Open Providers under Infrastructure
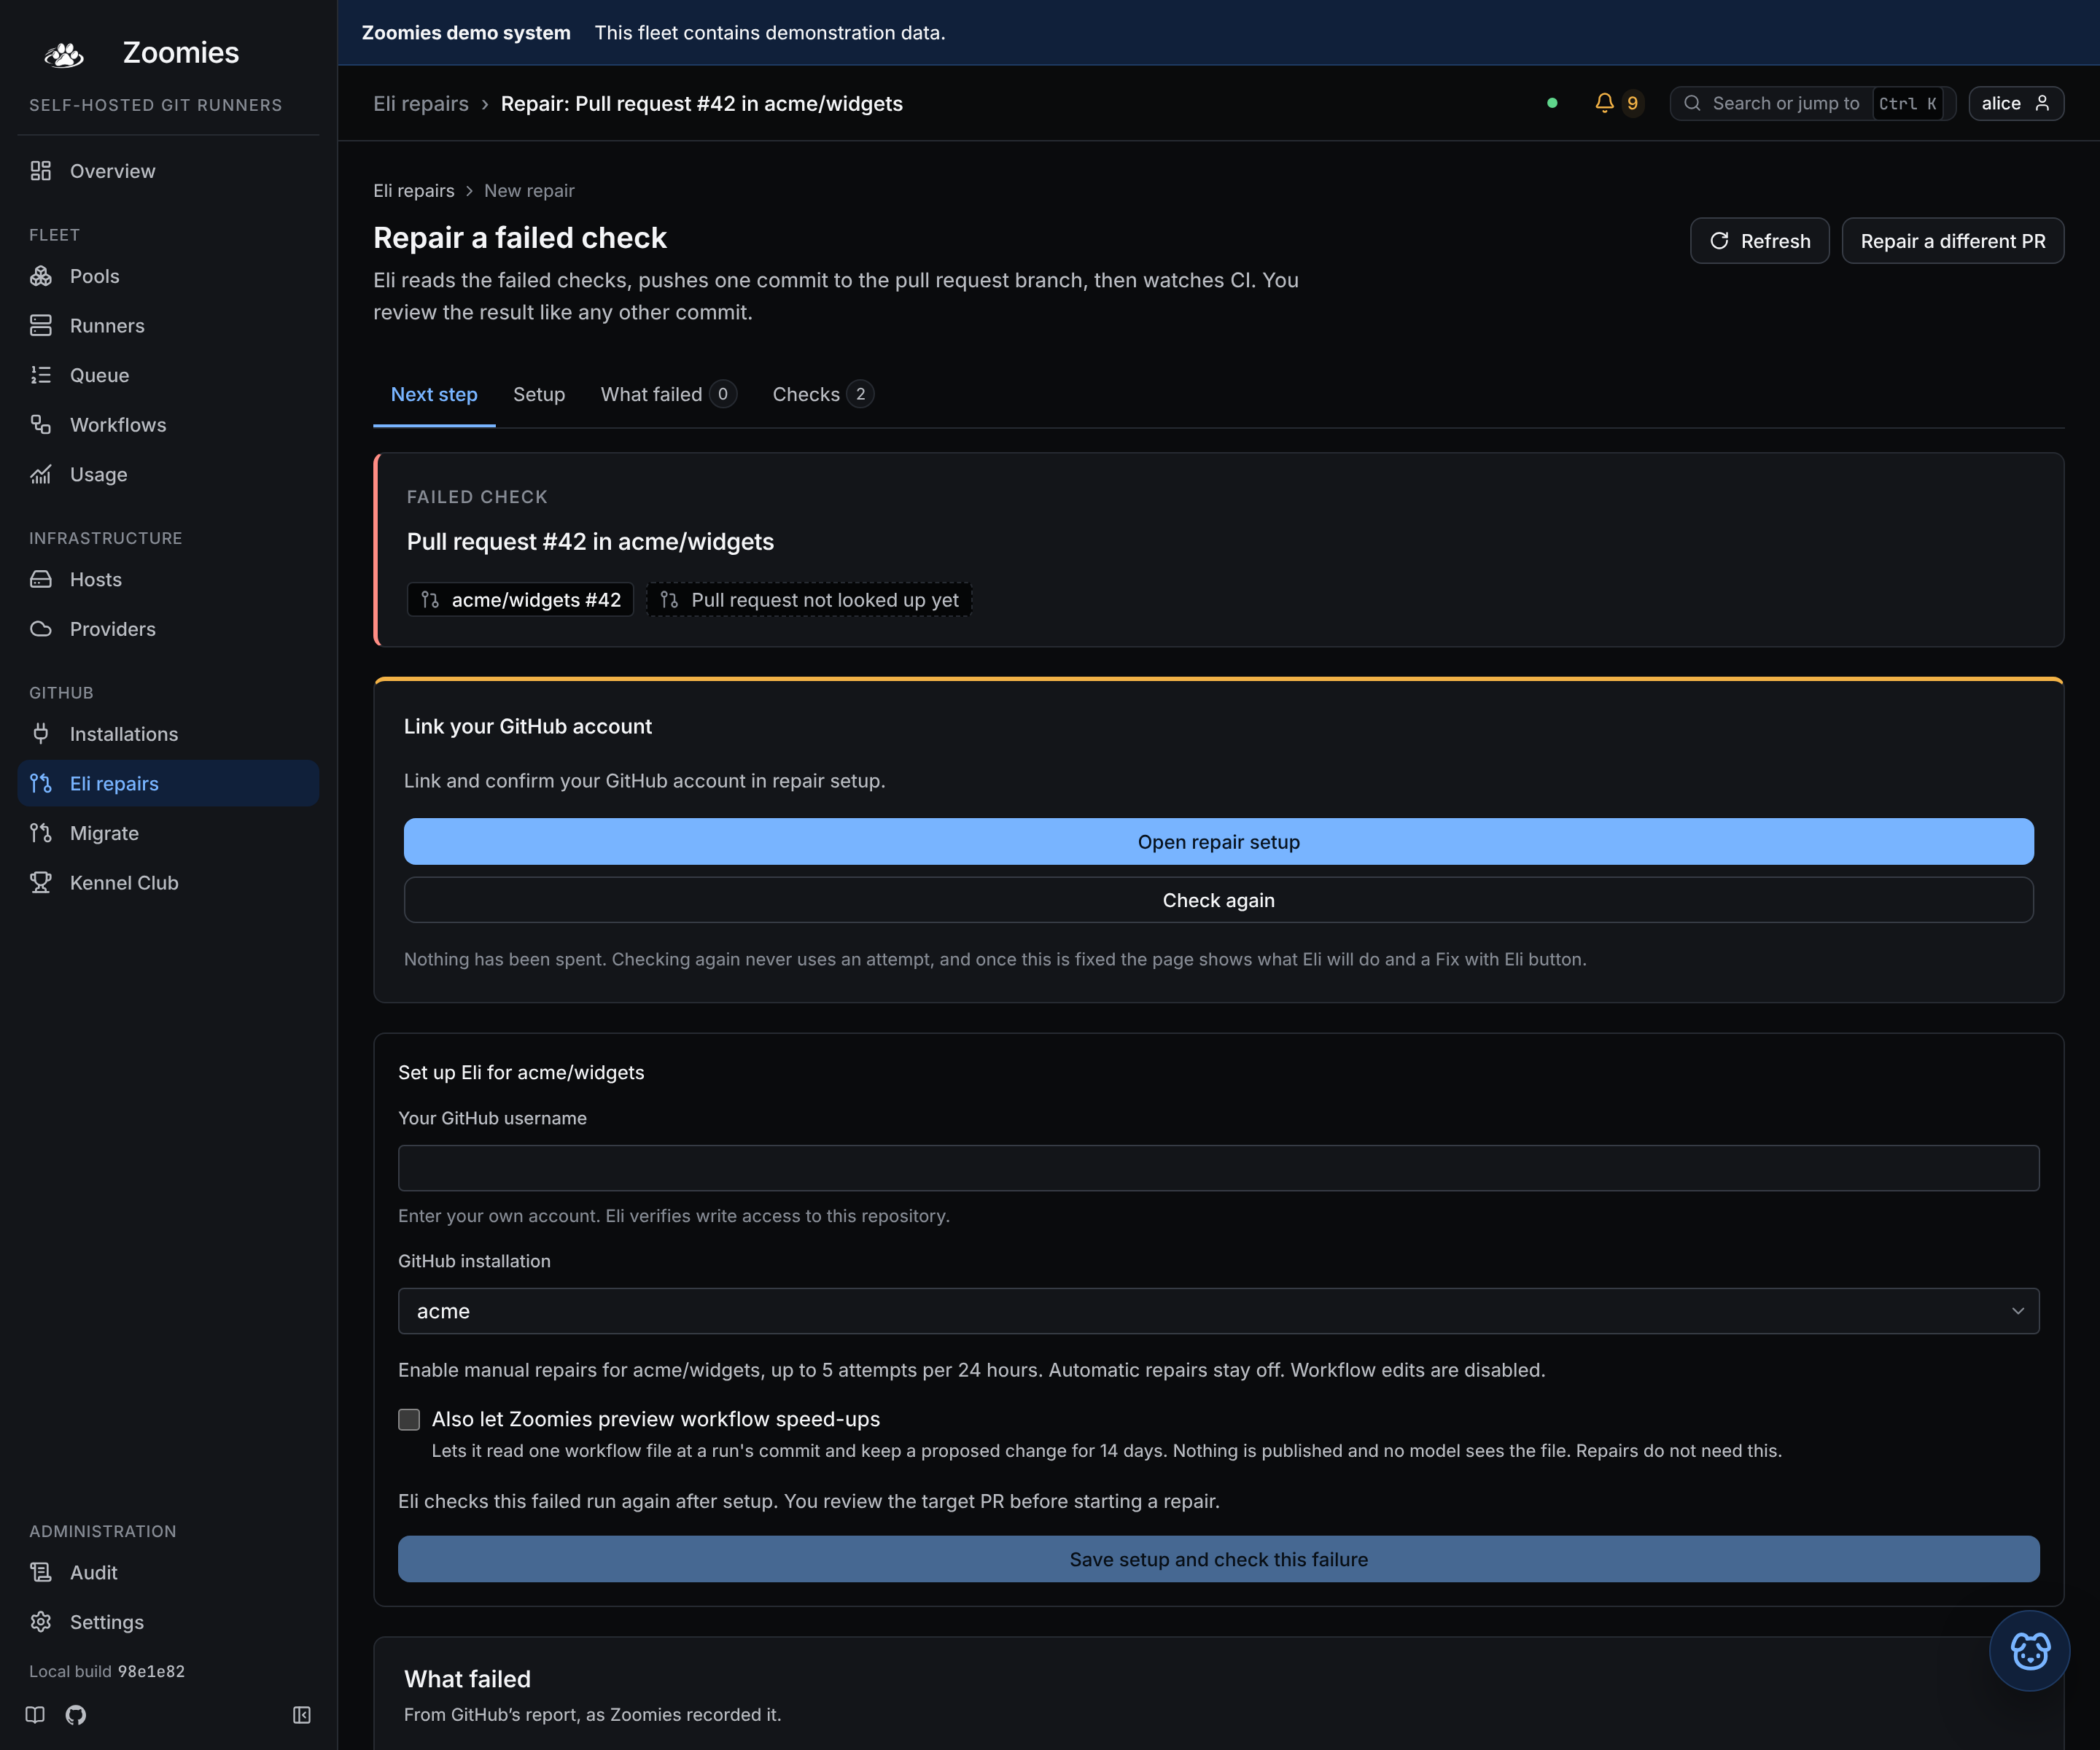The image size is (2100, 1750). pos(168,629)
